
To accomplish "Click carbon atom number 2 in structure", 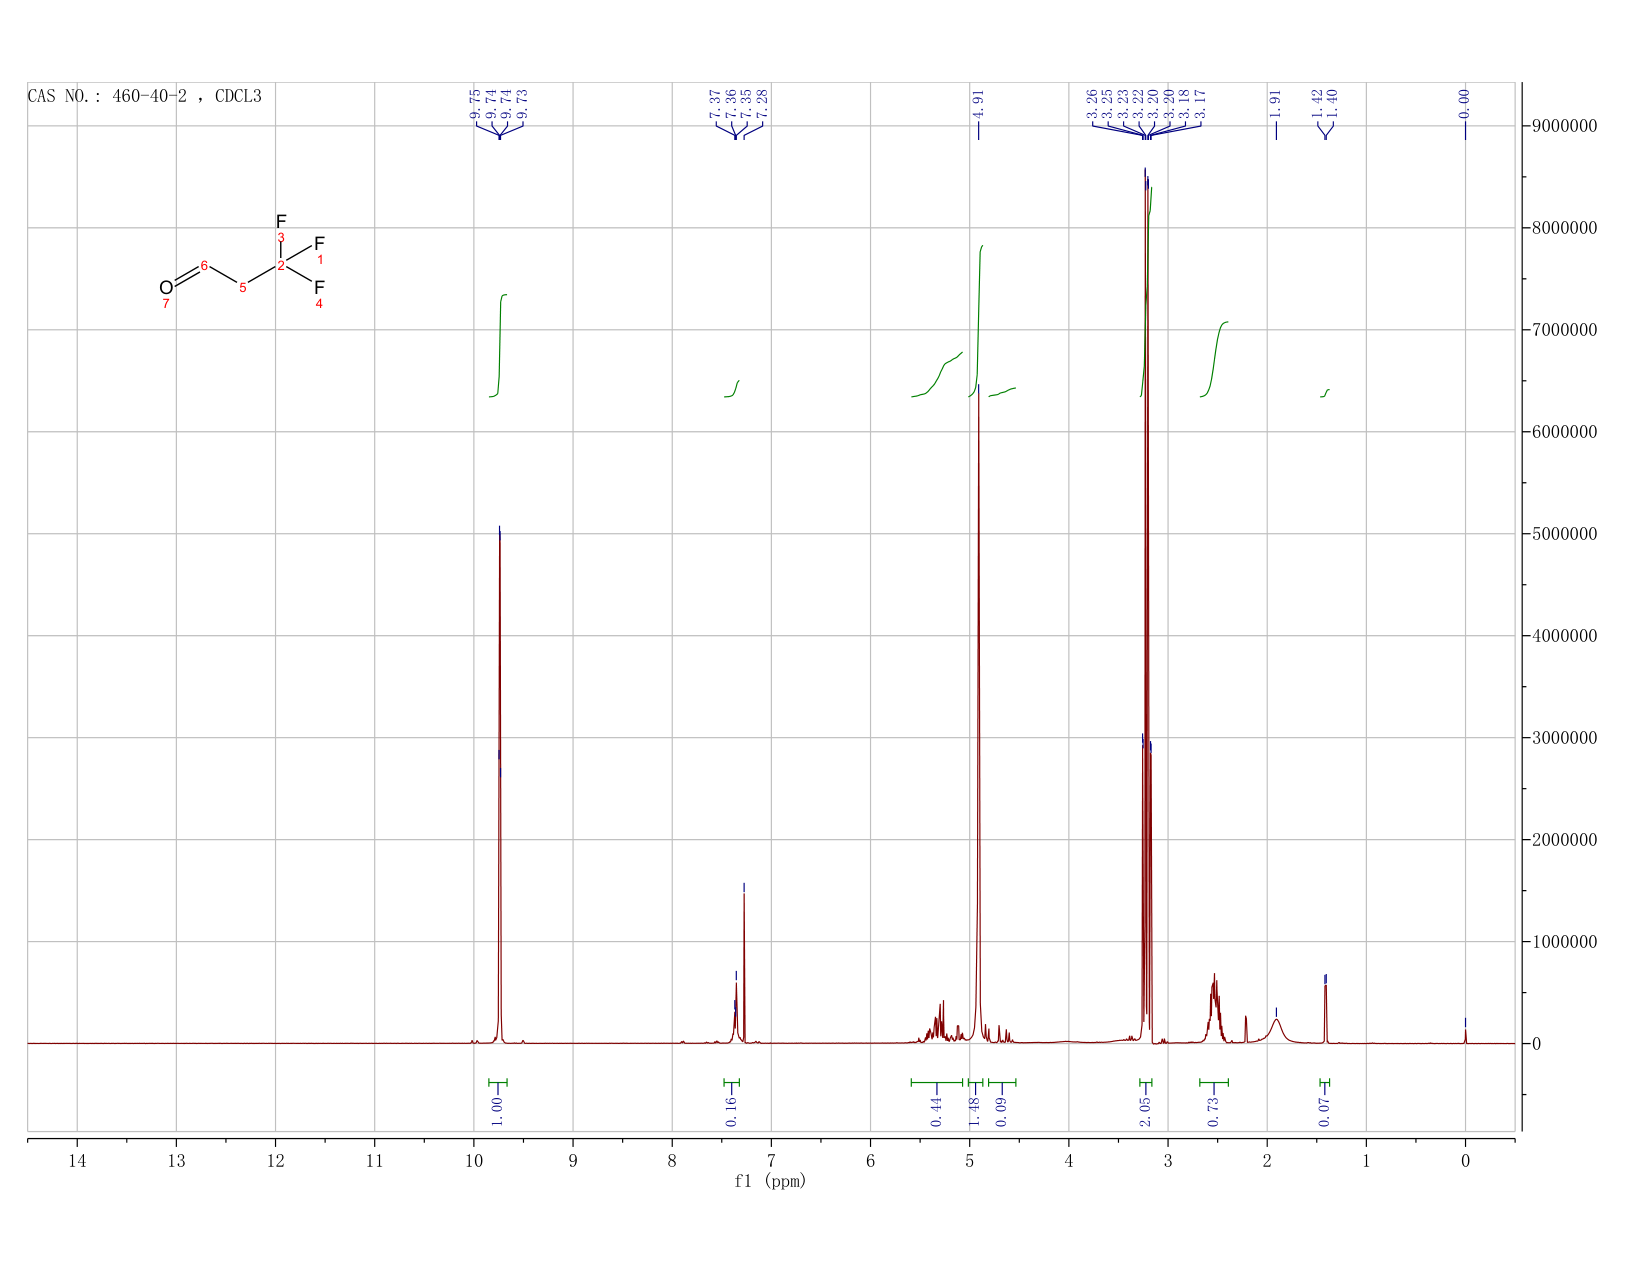I will tap(281, 265).
